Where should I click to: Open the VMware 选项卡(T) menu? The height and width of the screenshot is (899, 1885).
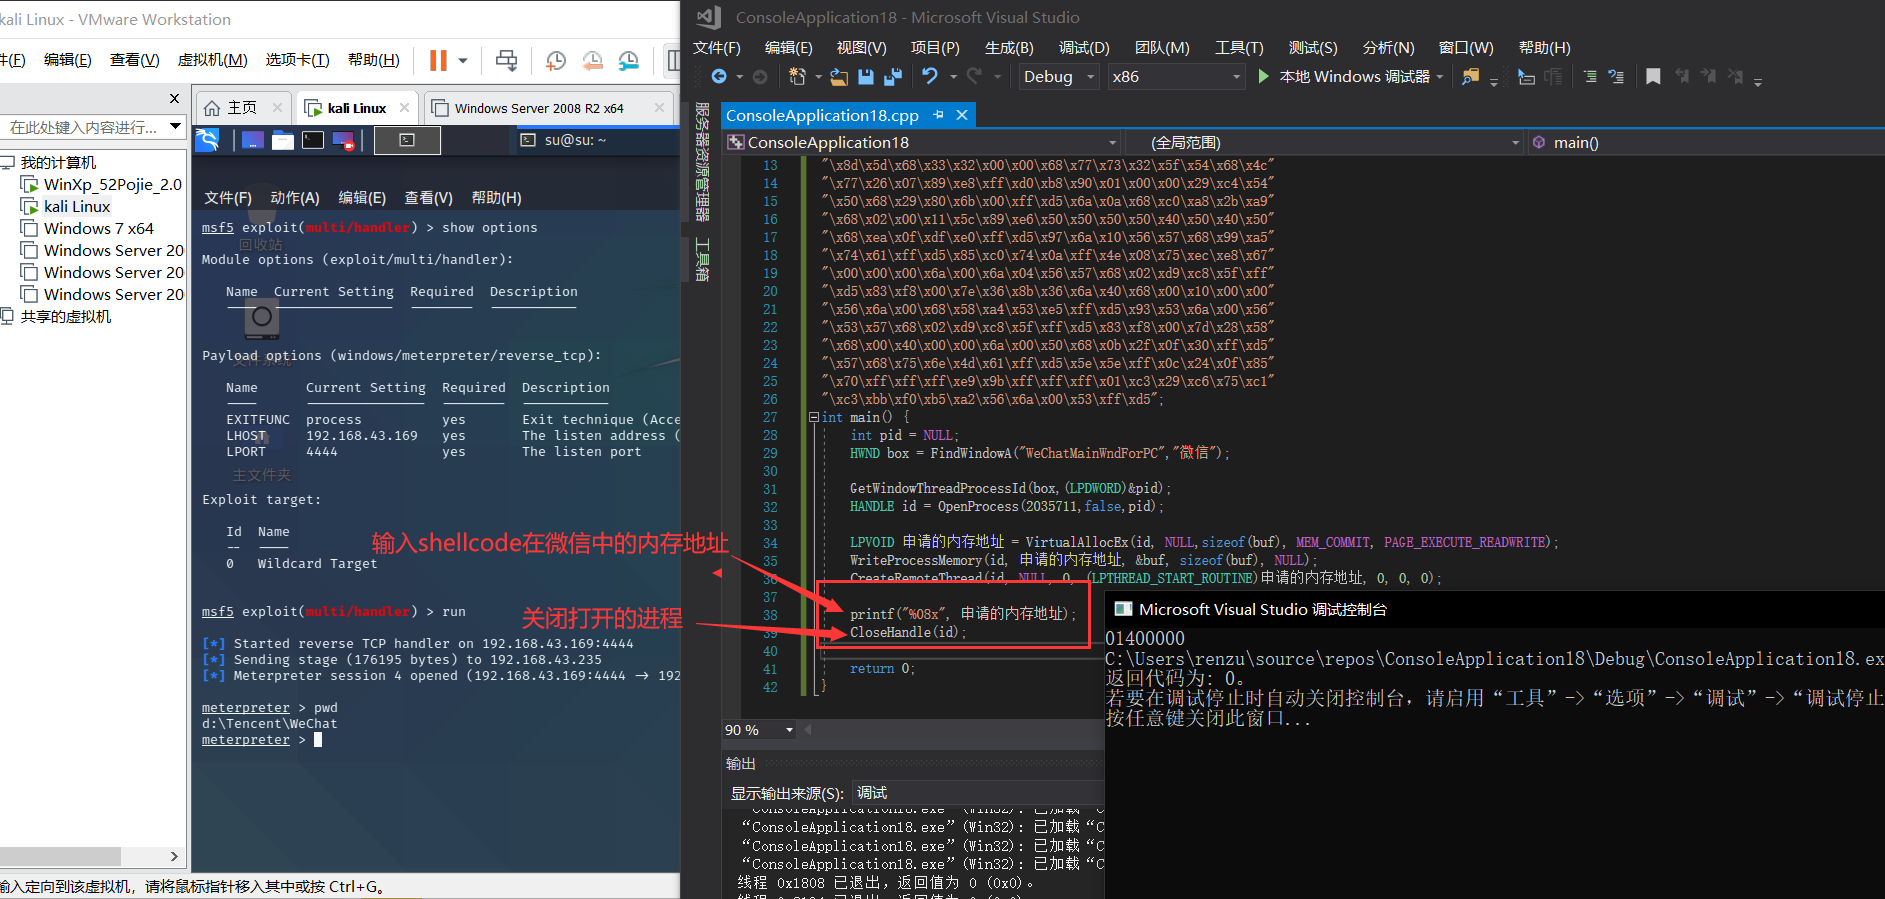[297, 60]
